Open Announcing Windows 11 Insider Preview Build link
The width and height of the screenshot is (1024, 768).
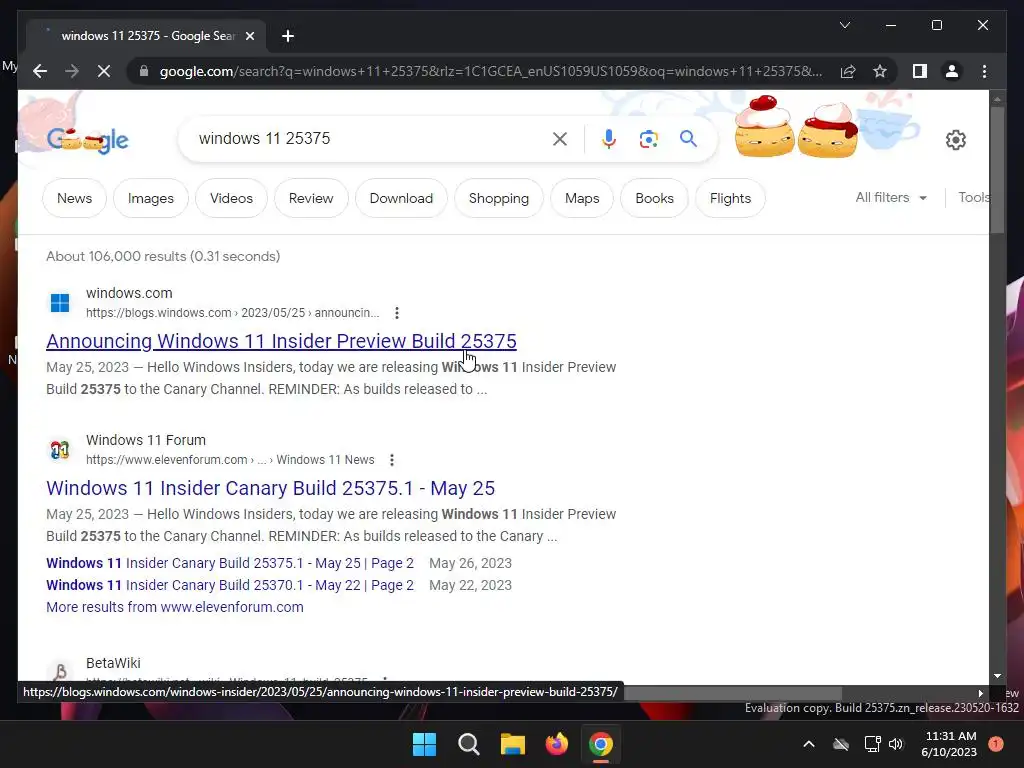pyautogui.click(x=281, y=341)
